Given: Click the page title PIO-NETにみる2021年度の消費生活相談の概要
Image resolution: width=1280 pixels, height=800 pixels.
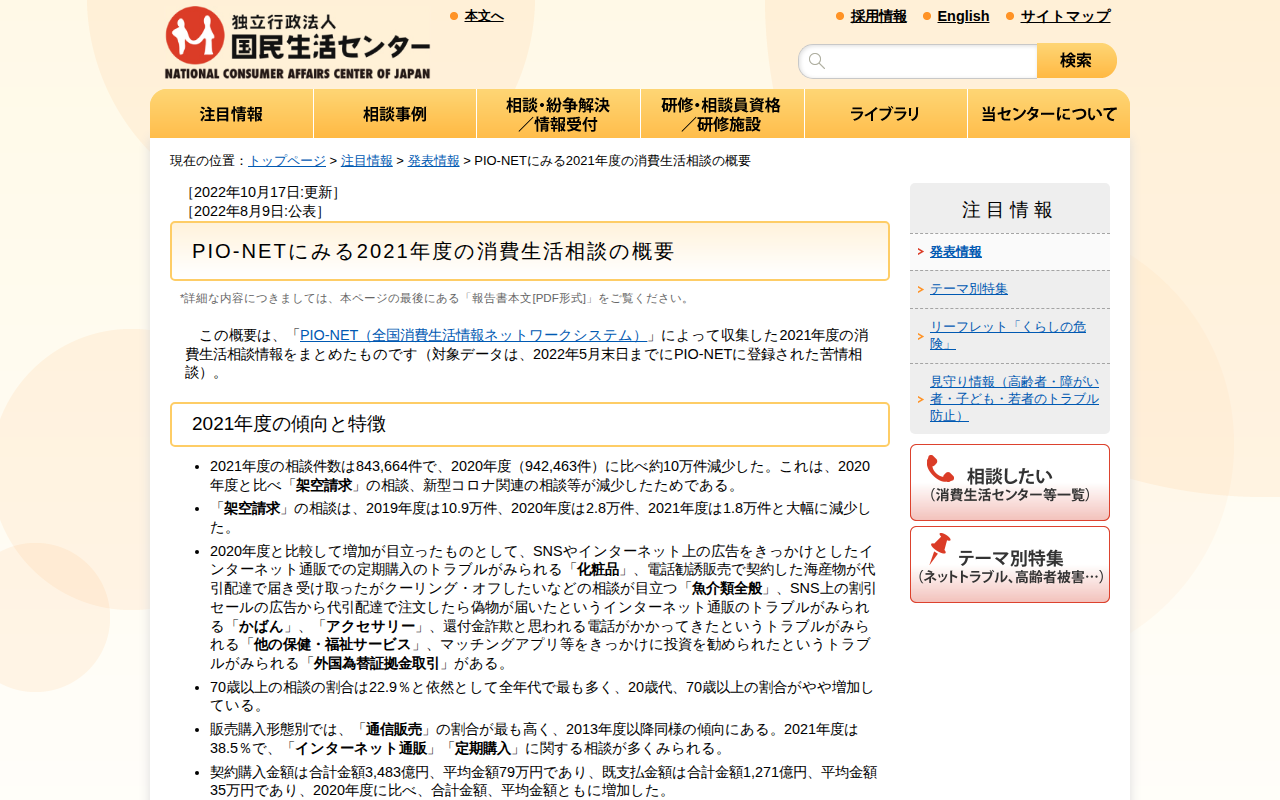Looking at the screenshot, I should click(x=530, y=251).
